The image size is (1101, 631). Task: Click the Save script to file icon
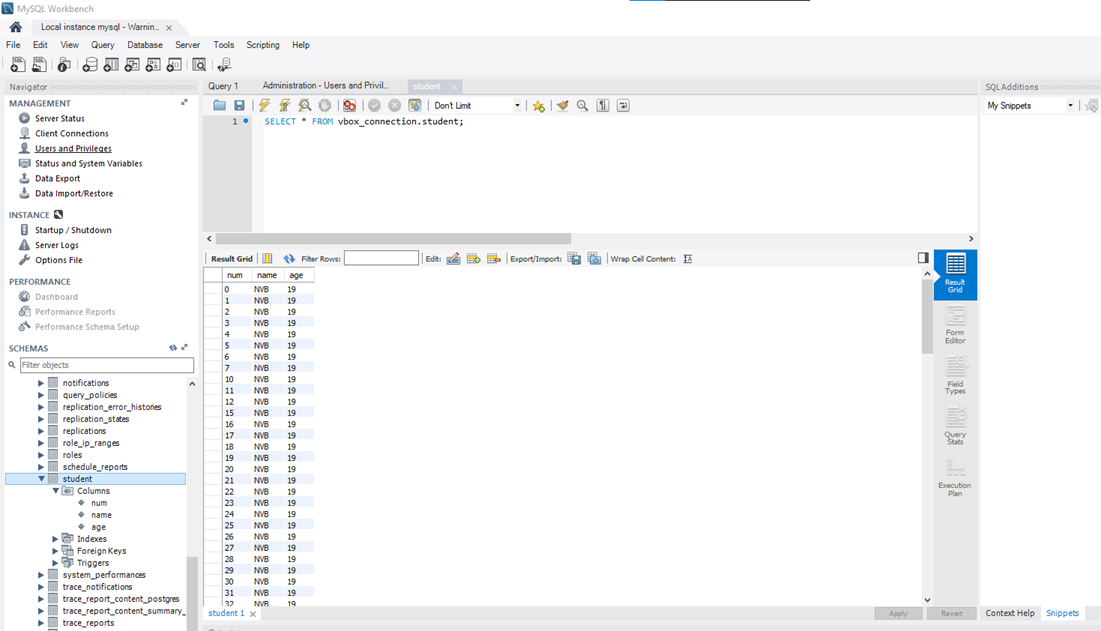pyautogui.click(x=239, y=105)
